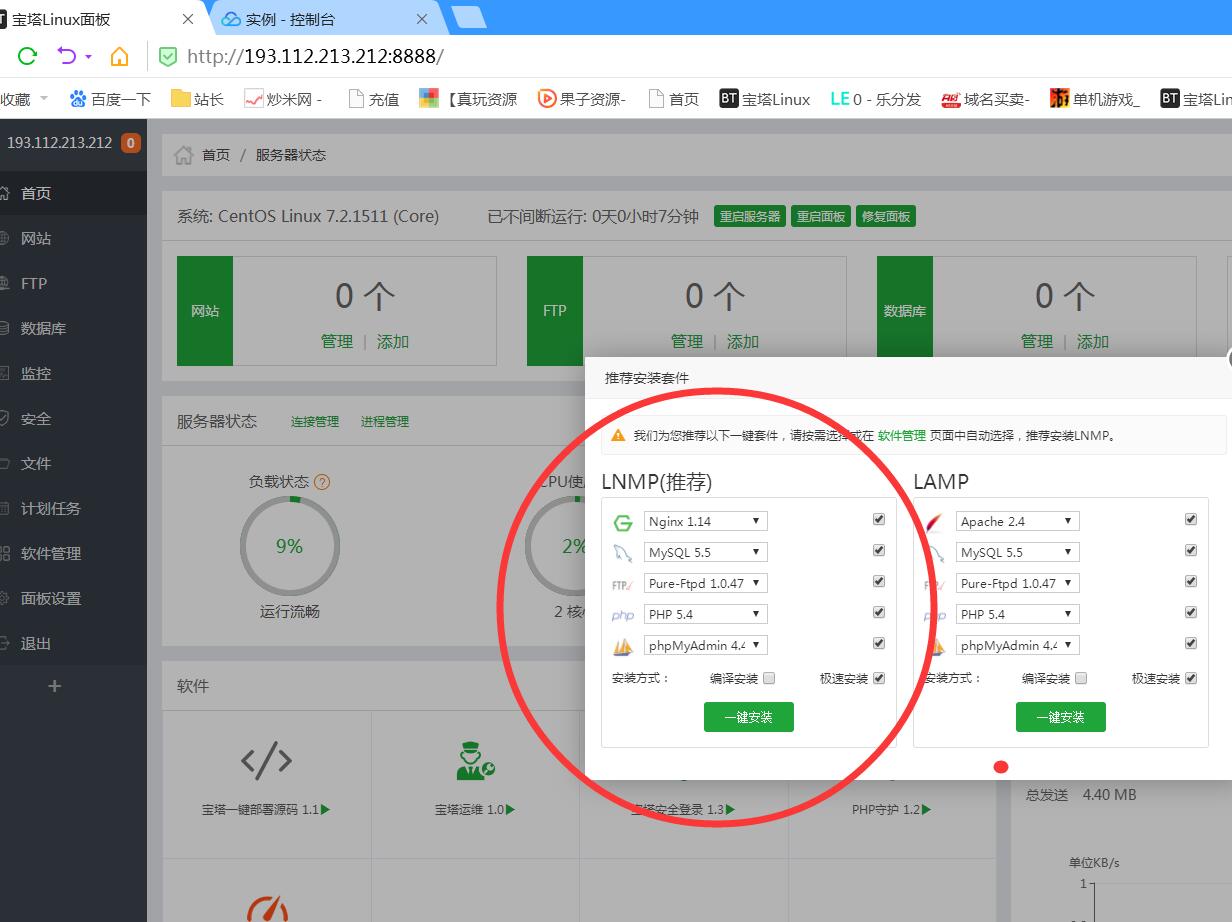Click the undo/back arrow icon in toolbar
Screen dimensions: 1232x922
(x=67, y=56)
